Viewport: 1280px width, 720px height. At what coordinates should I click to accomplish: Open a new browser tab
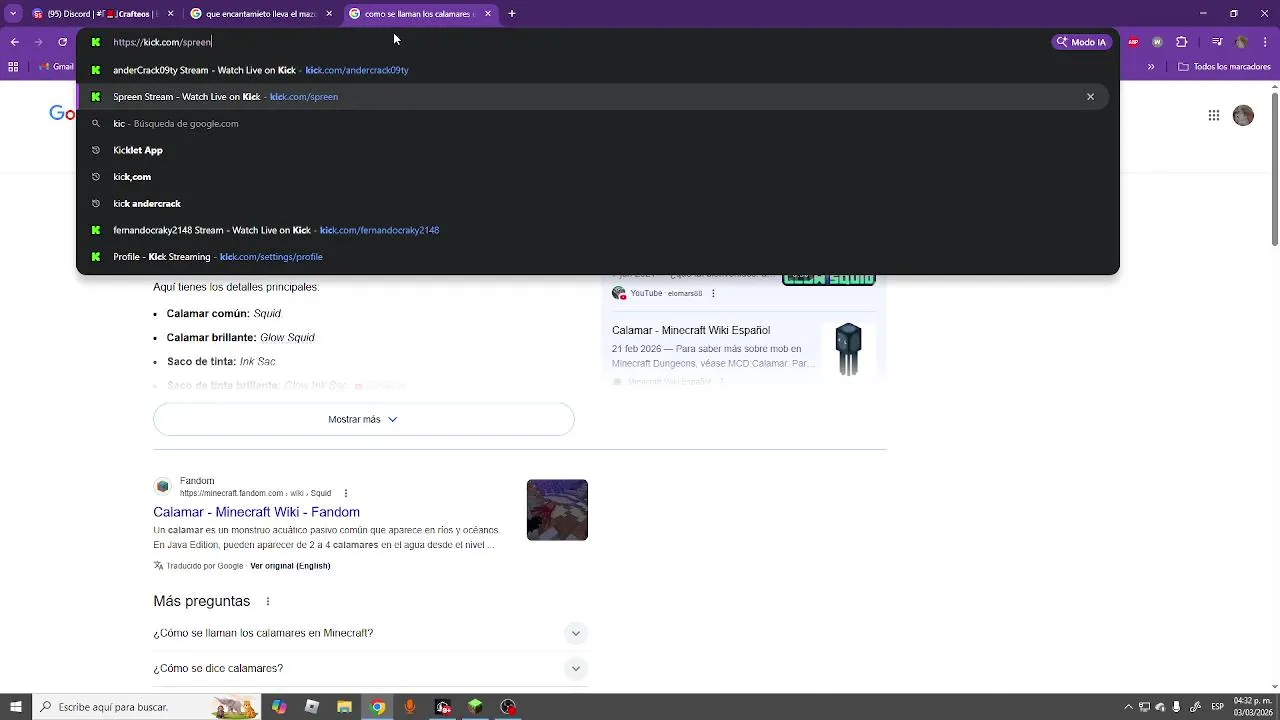[512, 14]
